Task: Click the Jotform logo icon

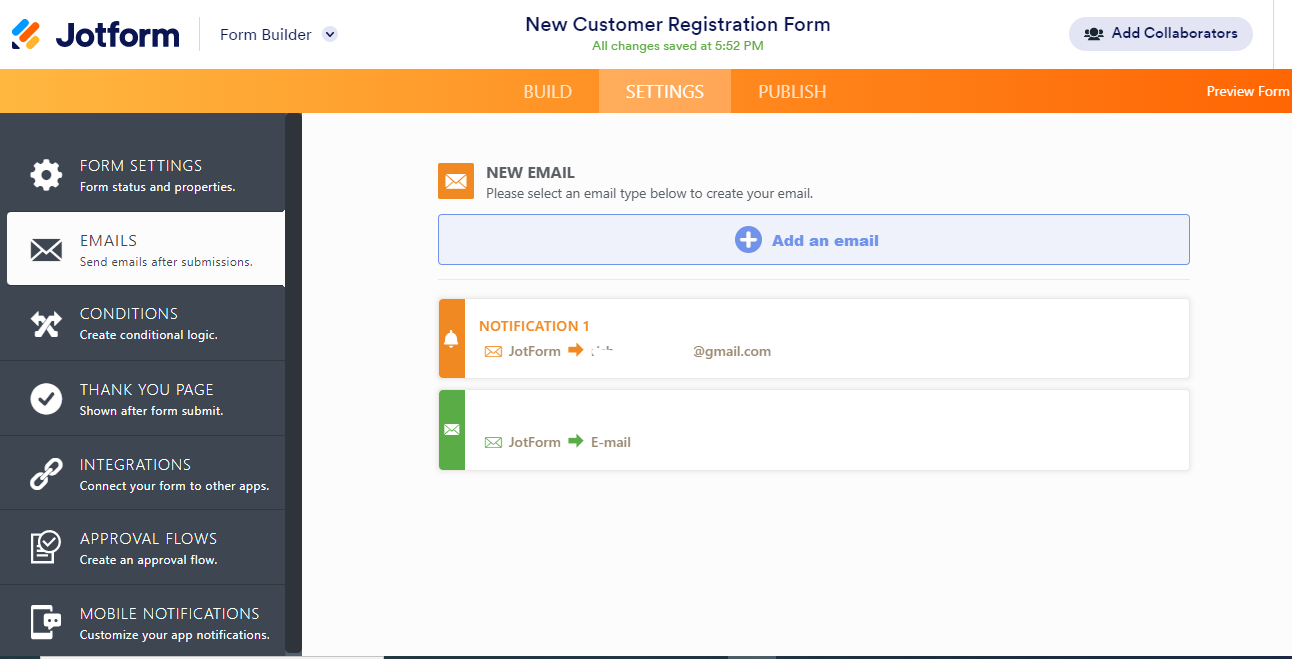Action: (x=26, y=34)
